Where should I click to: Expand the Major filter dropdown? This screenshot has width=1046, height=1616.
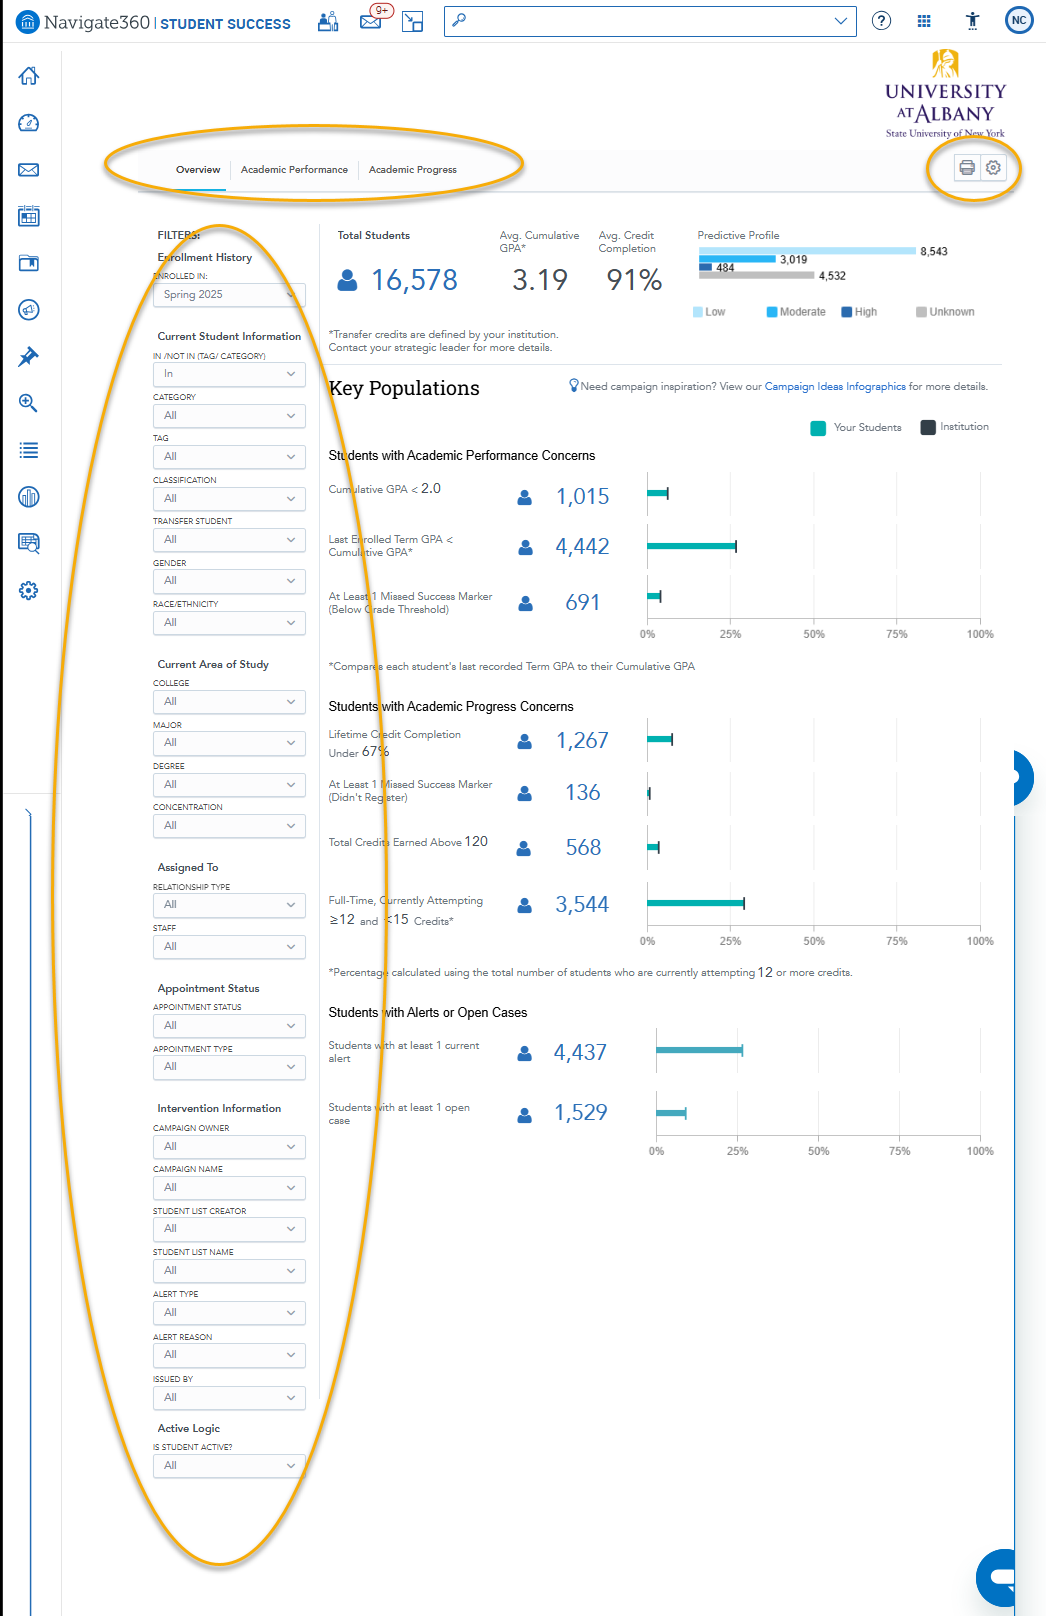coord(229,743)
